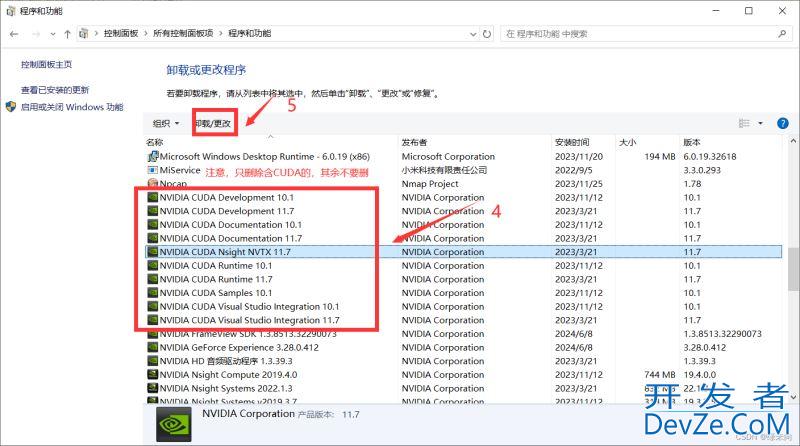The width and height of the screenshot is (800, 446).
Task: Click the control panel icon in address bar
Action: pyautogui.click(x=84, y=34)
